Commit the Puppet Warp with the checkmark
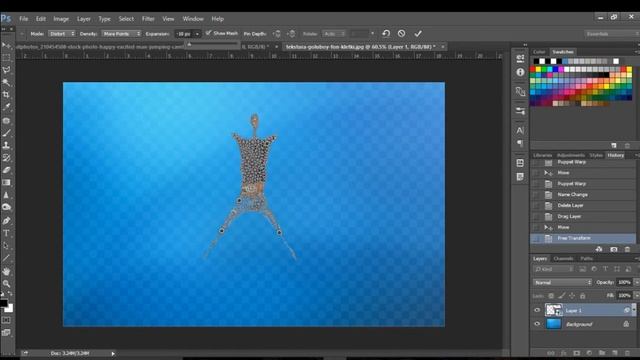 (x=418, y=33)
